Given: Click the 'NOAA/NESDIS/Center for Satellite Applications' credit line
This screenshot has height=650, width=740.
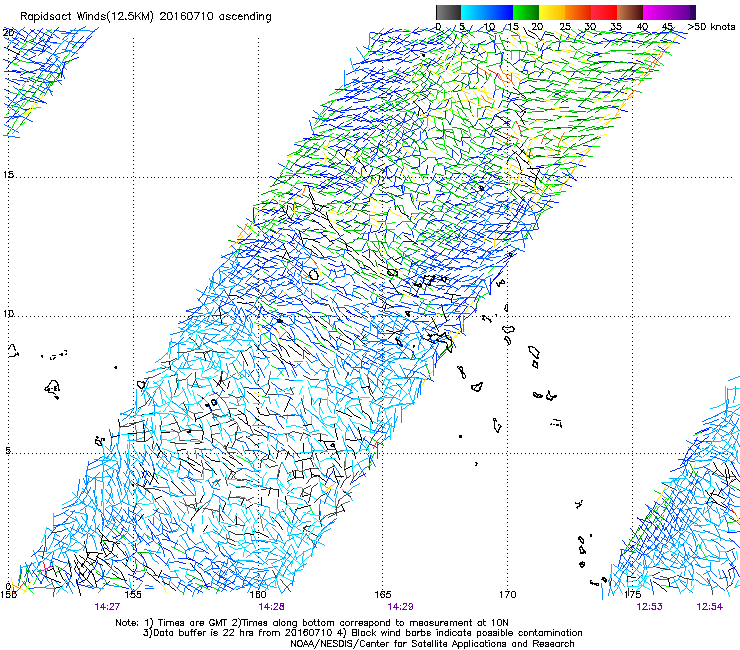Looking at the screenshot, I should [x=432, y=644].
